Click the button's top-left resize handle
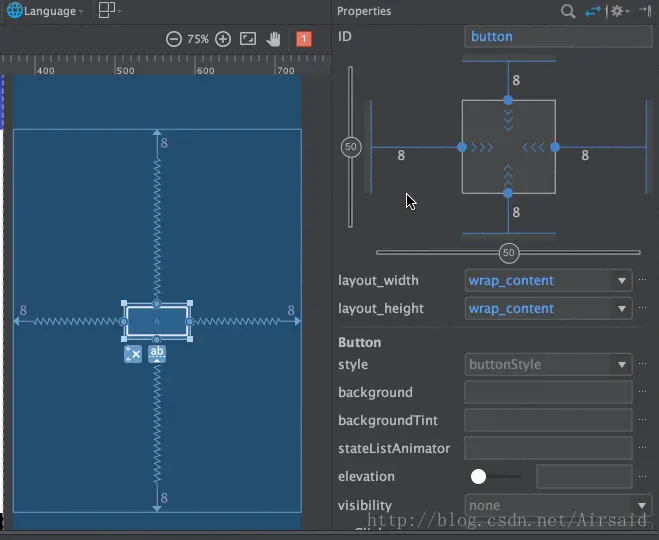Screen dimensions: 659x540 point(124,303)
